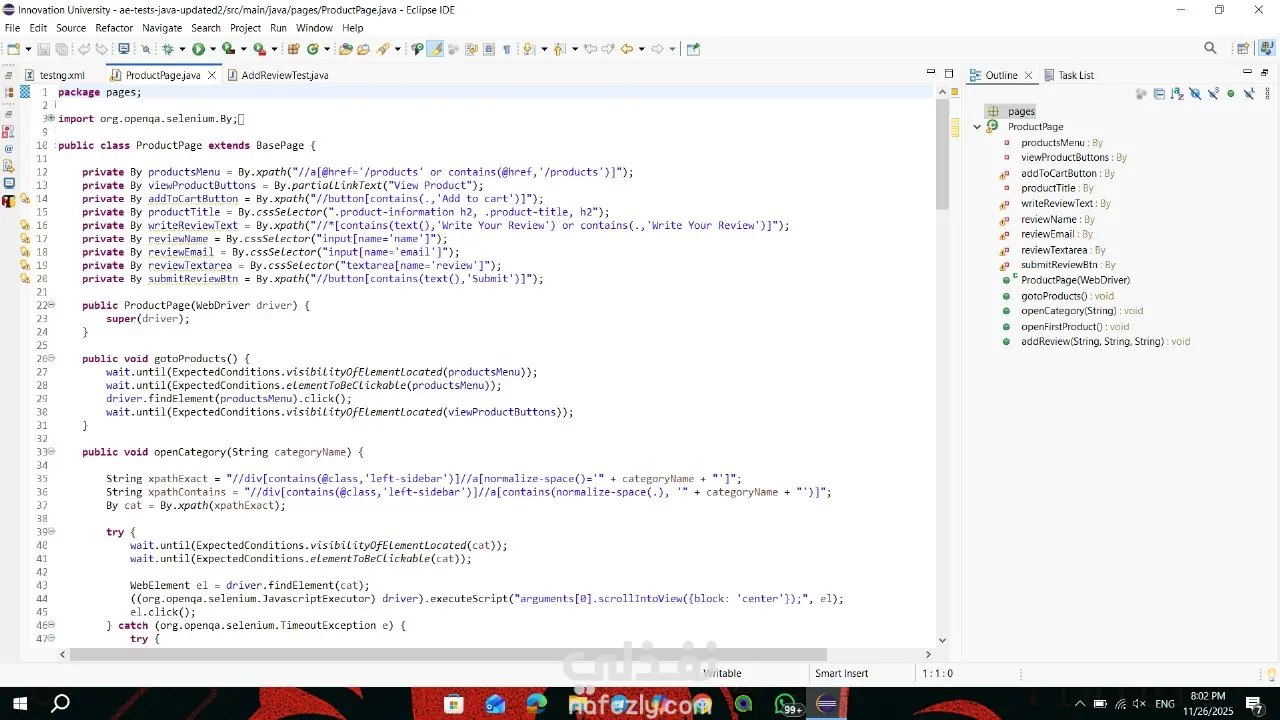
Task: Open the Source menu
Action: (71, 28)
